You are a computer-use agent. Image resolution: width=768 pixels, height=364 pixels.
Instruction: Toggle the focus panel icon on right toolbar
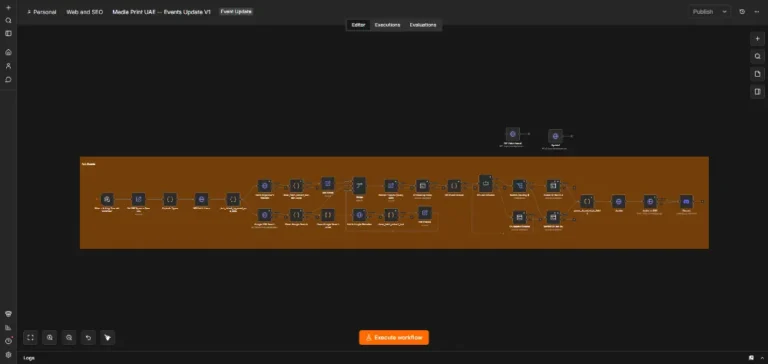[757, 92]
